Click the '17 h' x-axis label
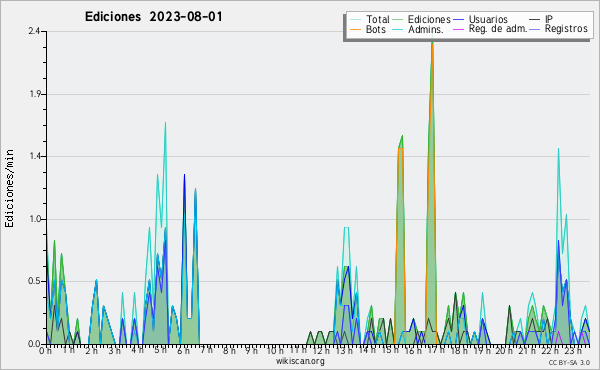This screenshot has height=370, width=600. [435, 350]
